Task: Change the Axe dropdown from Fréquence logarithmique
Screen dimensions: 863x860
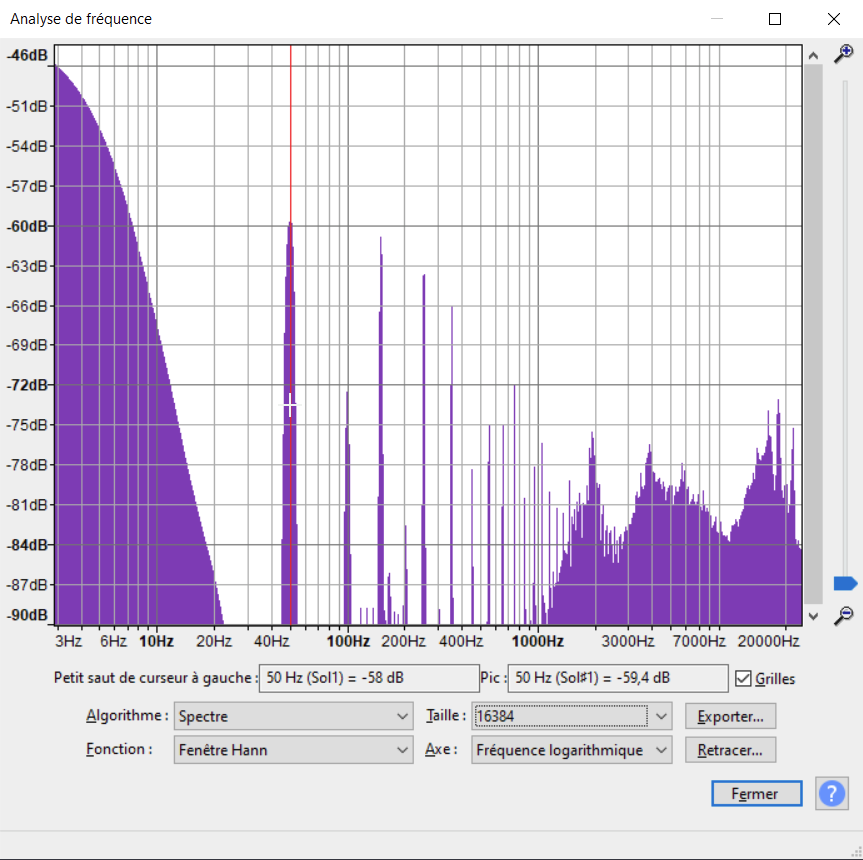Action: click(571, 749)
